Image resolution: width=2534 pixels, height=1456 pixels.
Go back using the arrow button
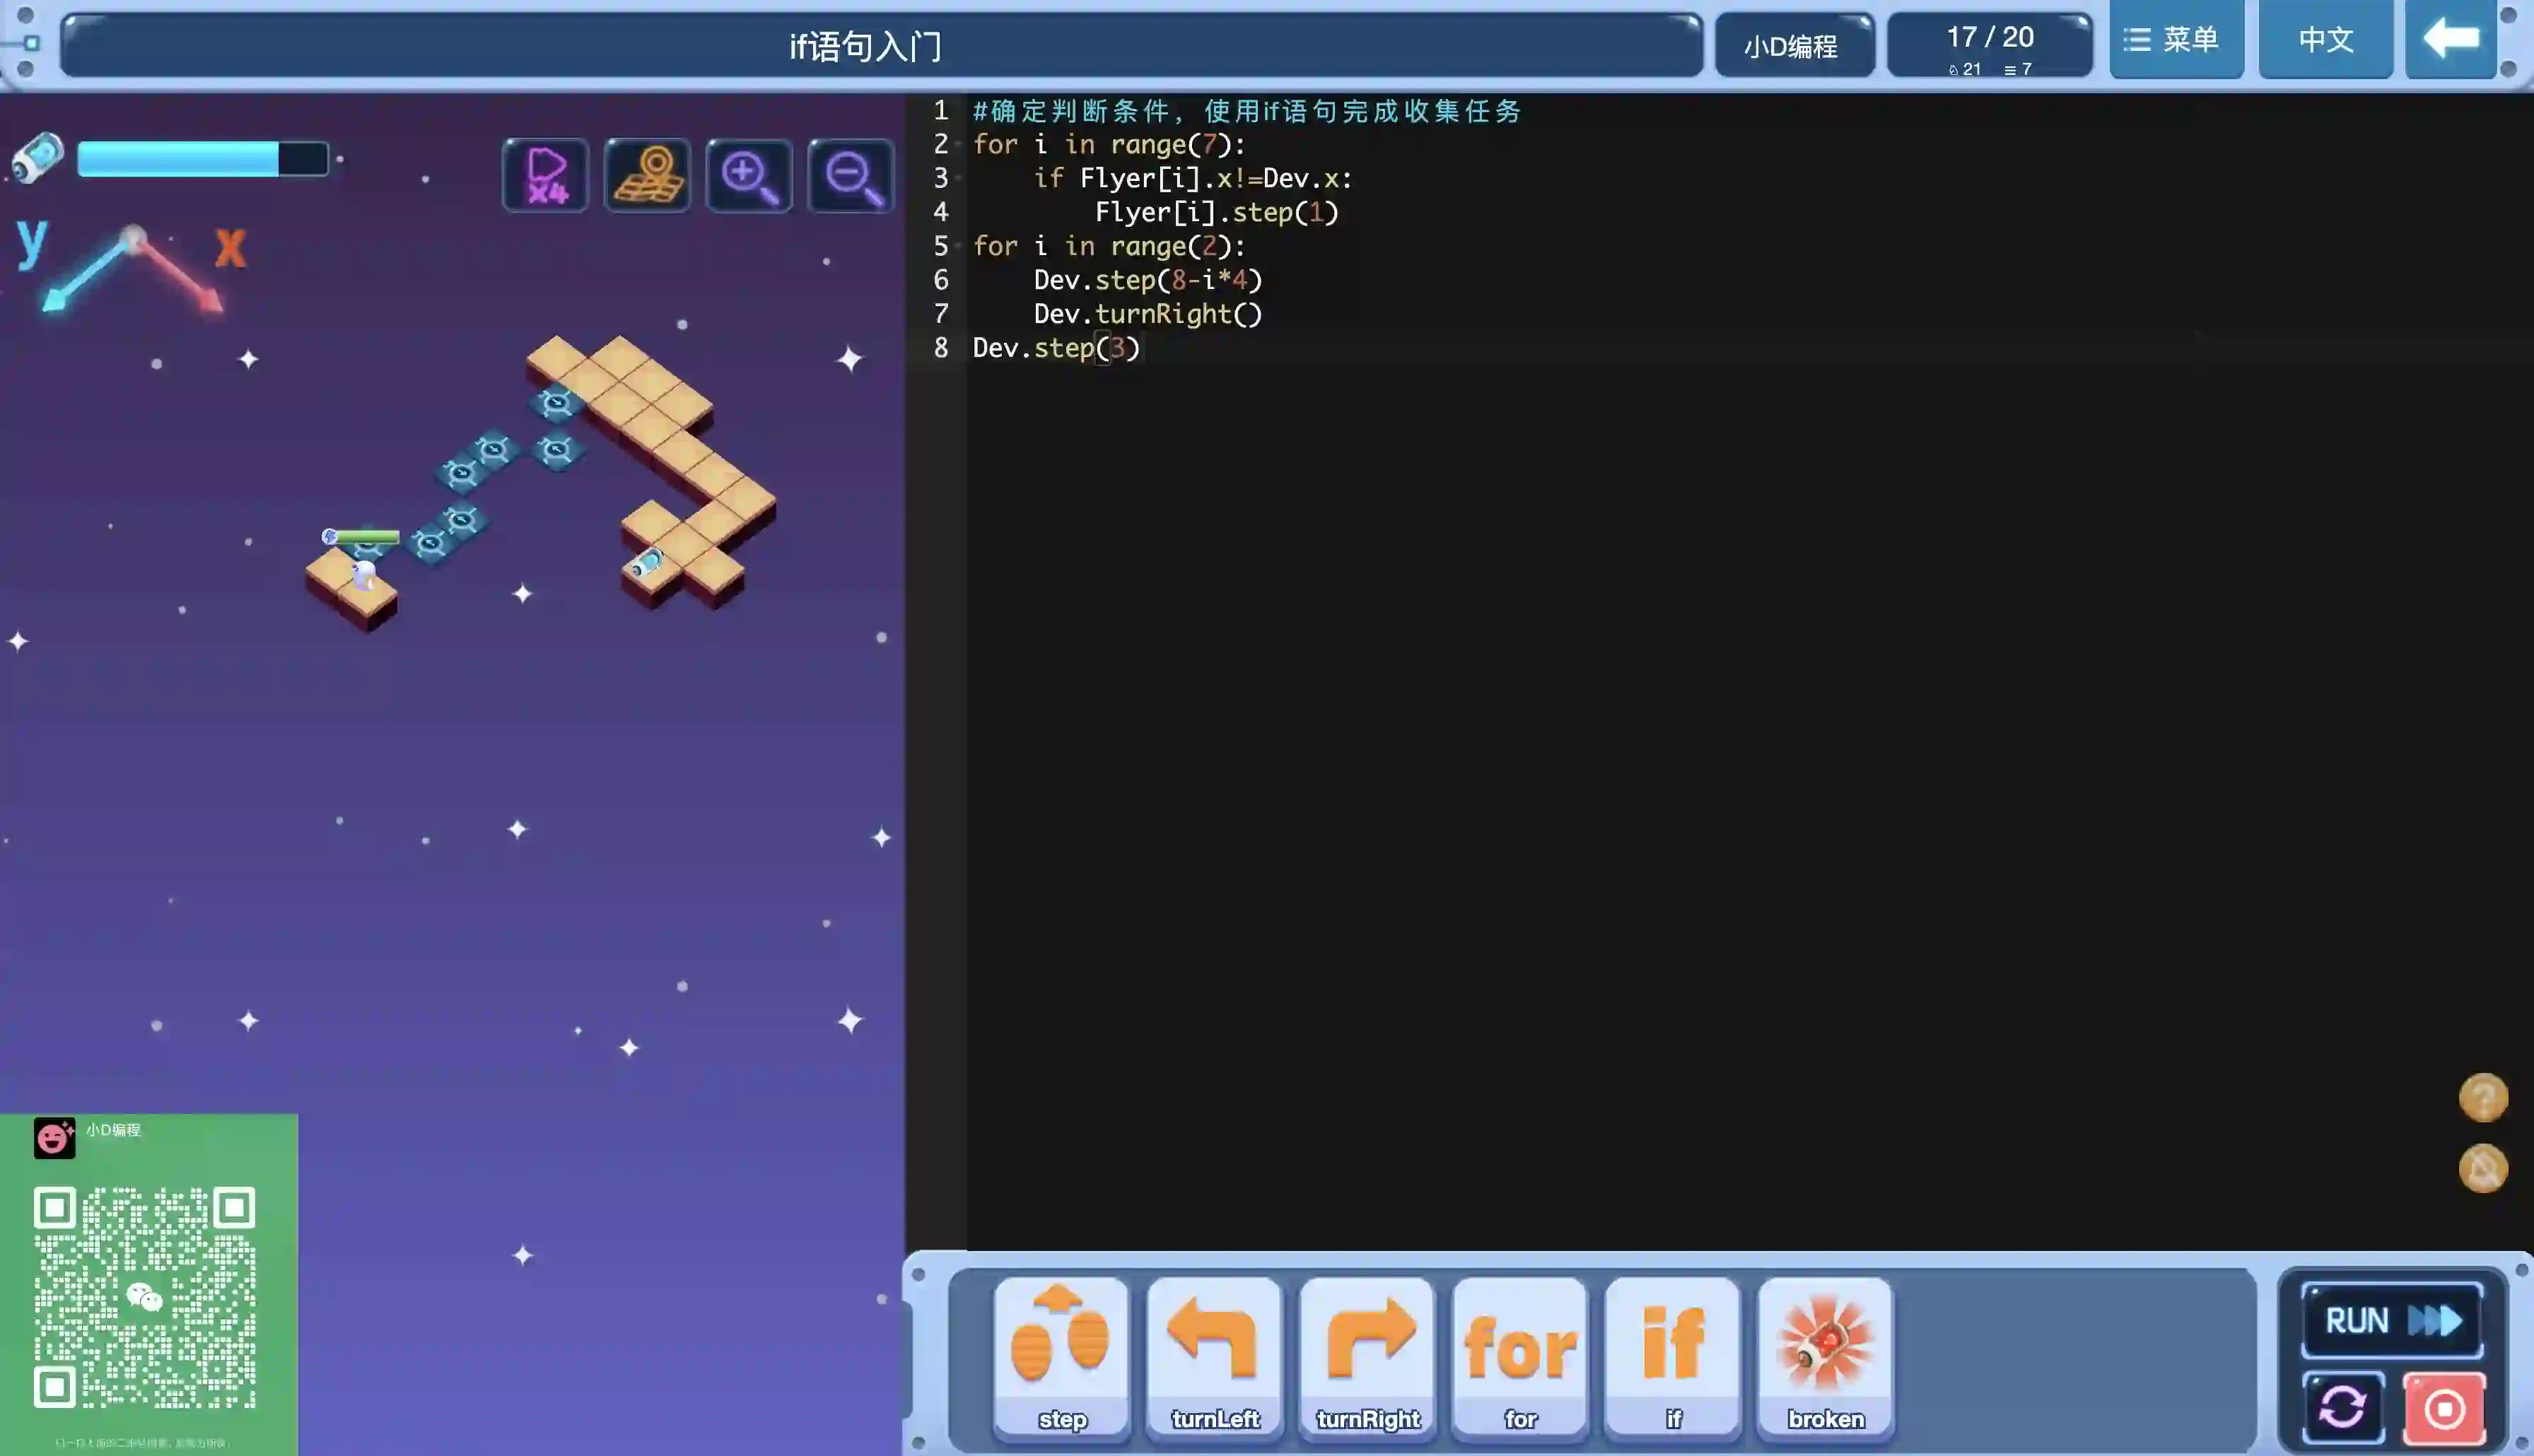coord(2450,40)
